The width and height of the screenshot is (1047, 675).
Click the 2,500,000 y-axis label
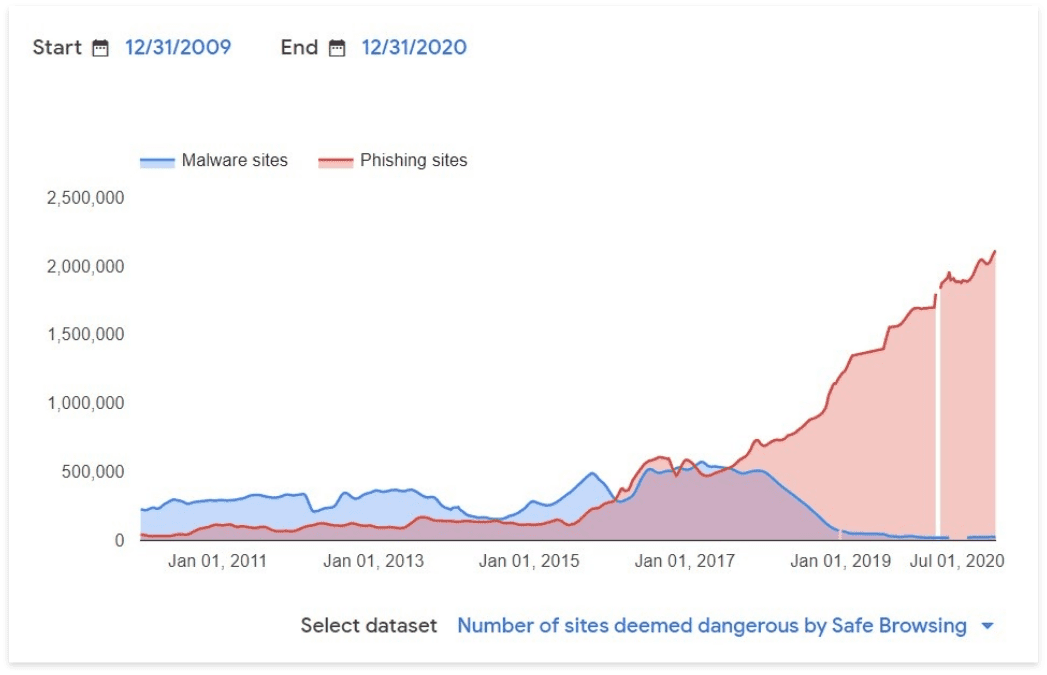[x=85, y=198]
